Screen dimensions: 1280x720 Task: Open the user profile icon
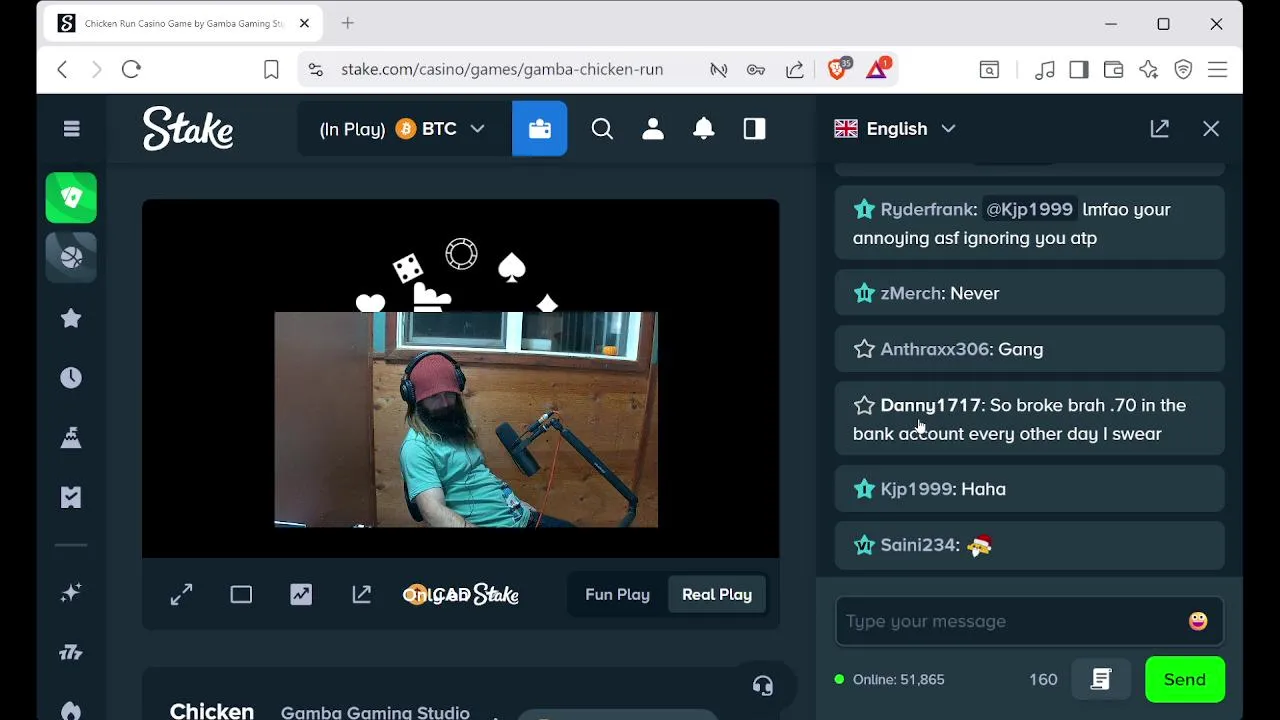[653, 129]
